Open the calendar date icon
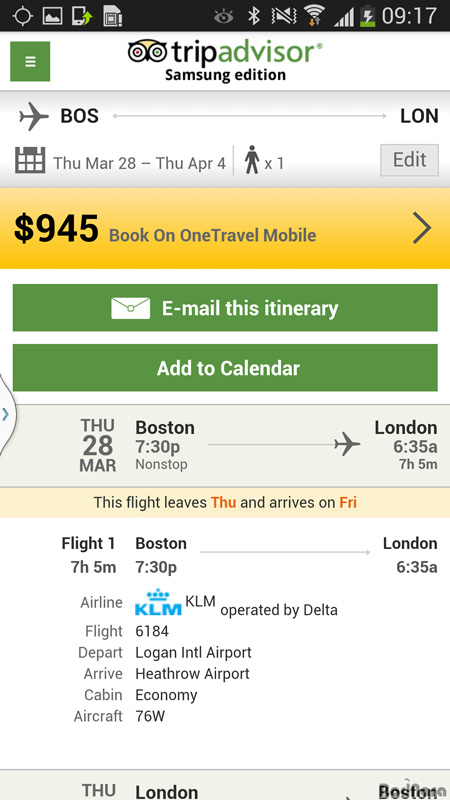The image size is (450, 800). (30, 160)
